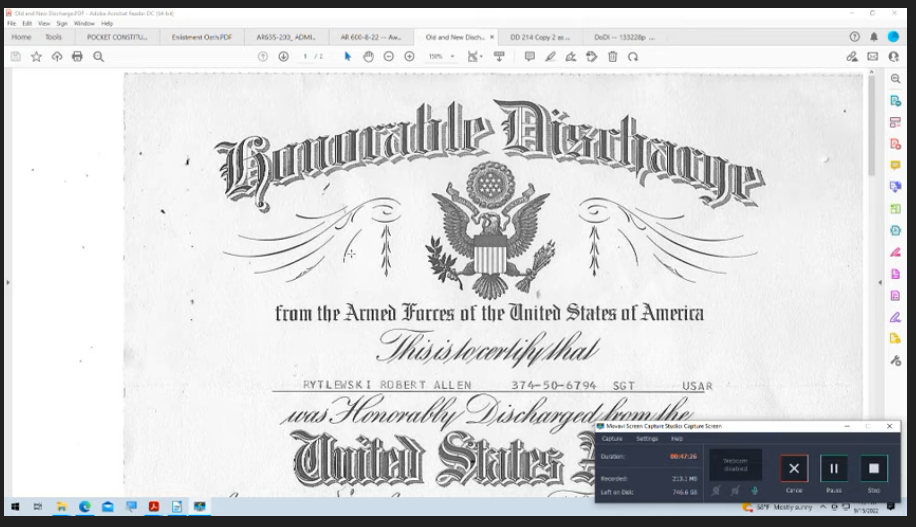Open the Sign menu
This screenshot has width=916, height=527.
pyautogui.click(x=62, y=23)
